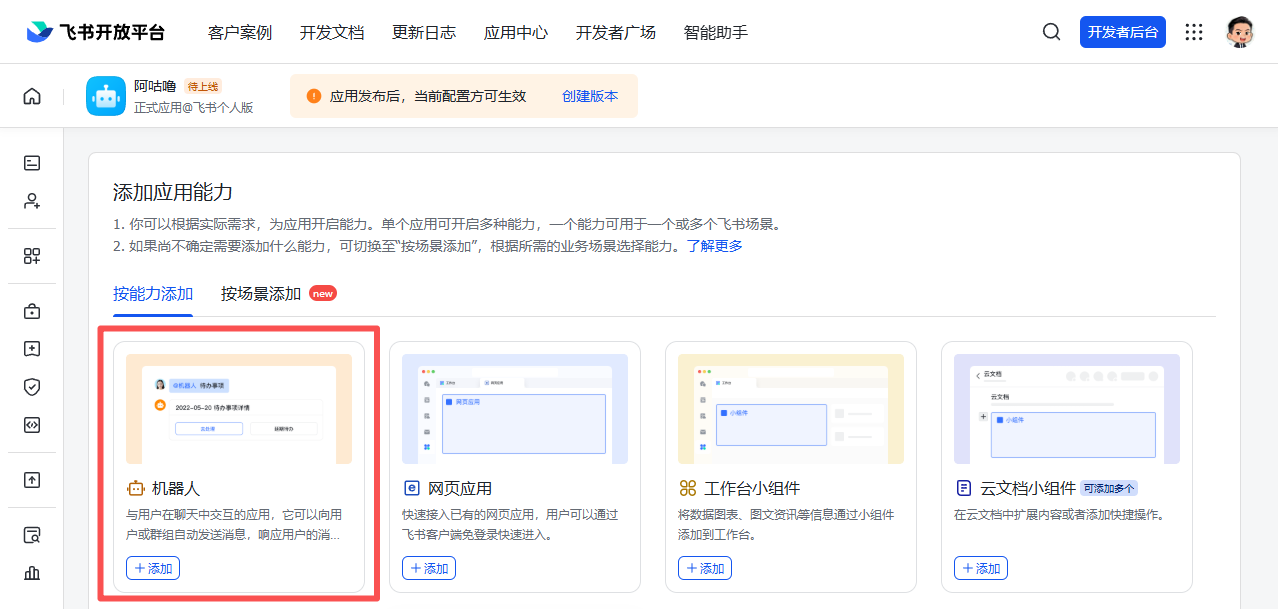The image size is (1278, 609).
Task: Open the app capabilities grid icon
Action: point(32,256)
